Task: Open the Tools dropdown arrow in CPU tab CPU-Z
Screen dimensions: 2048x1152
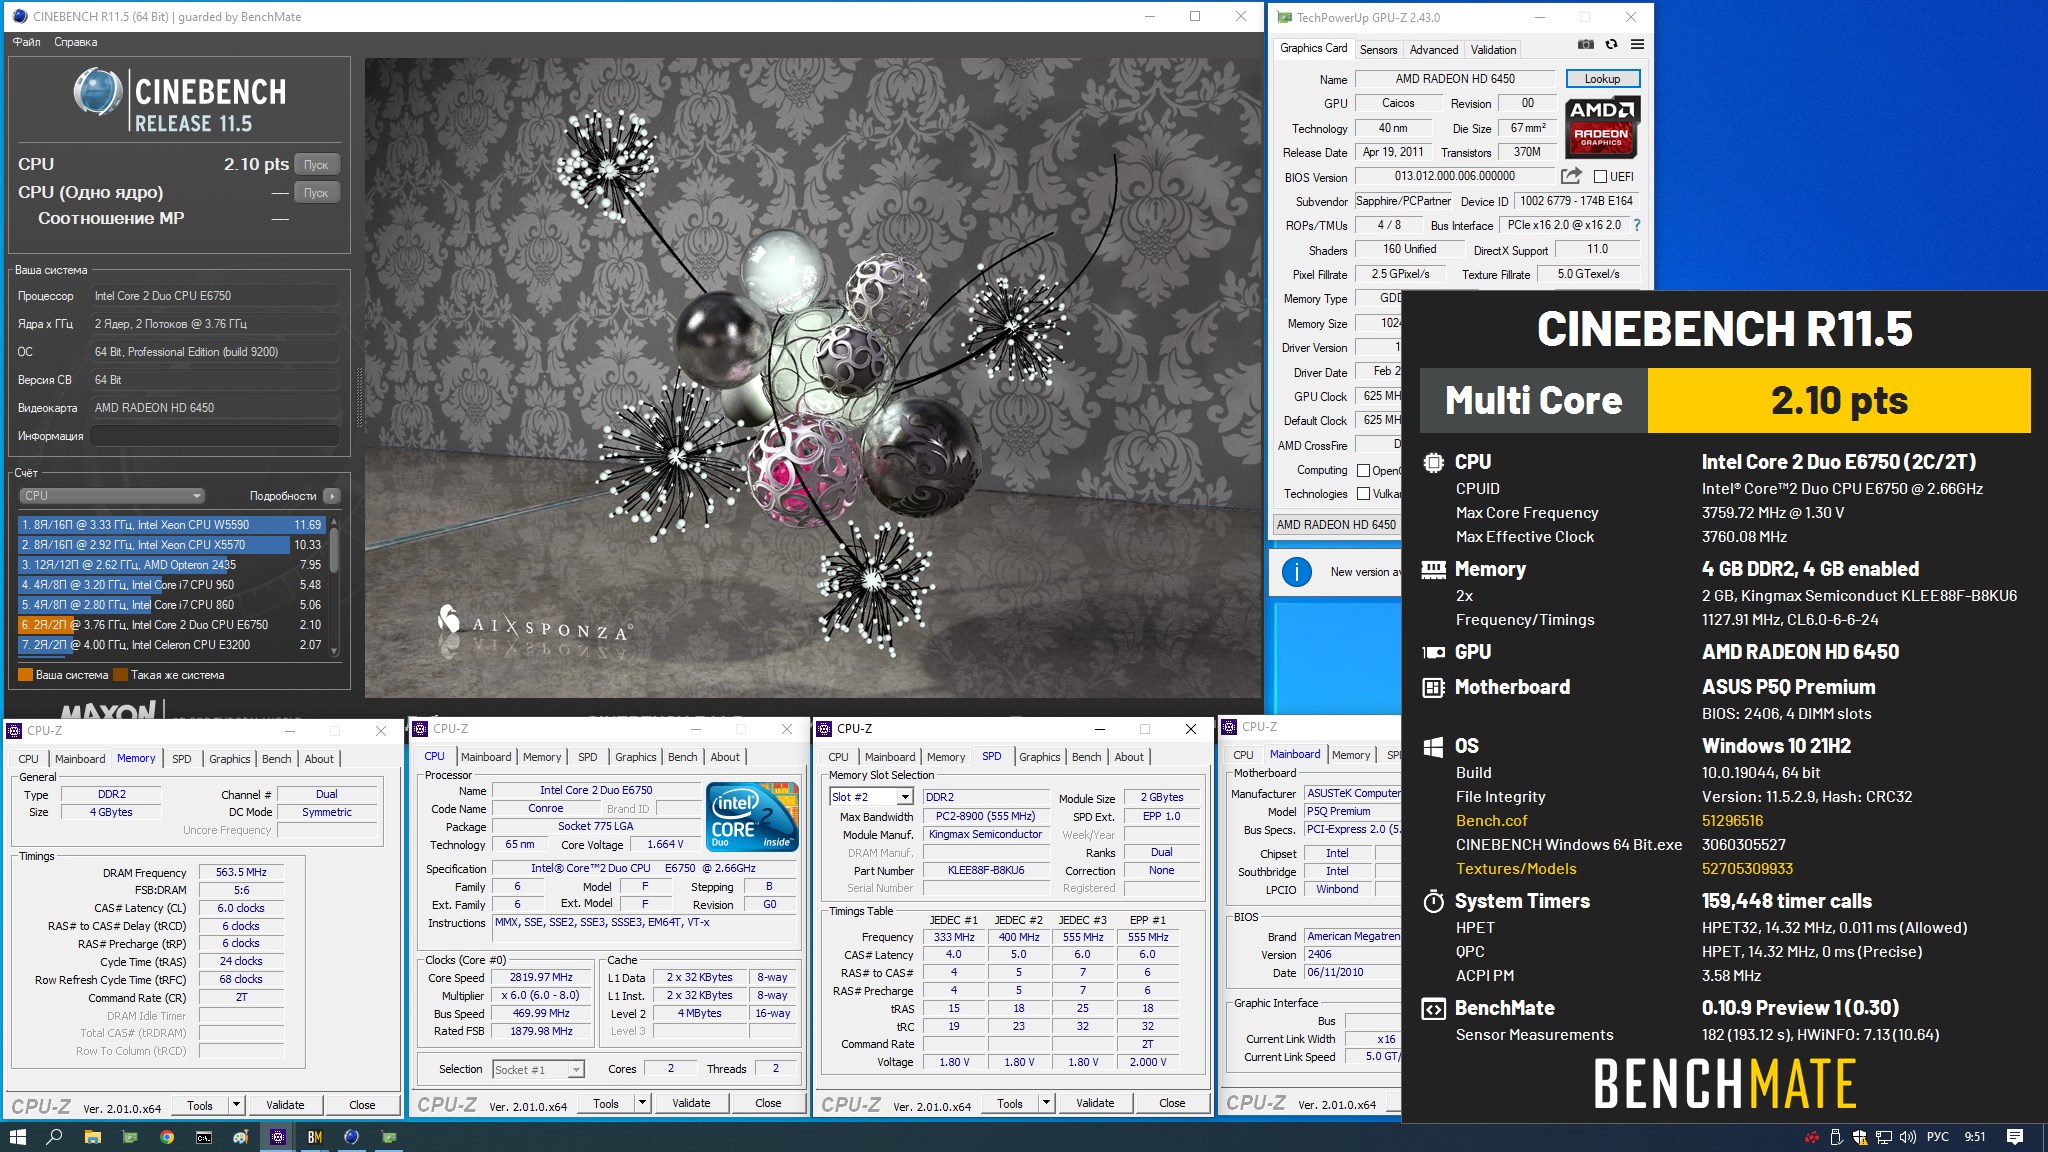Action: (642, 1103)
